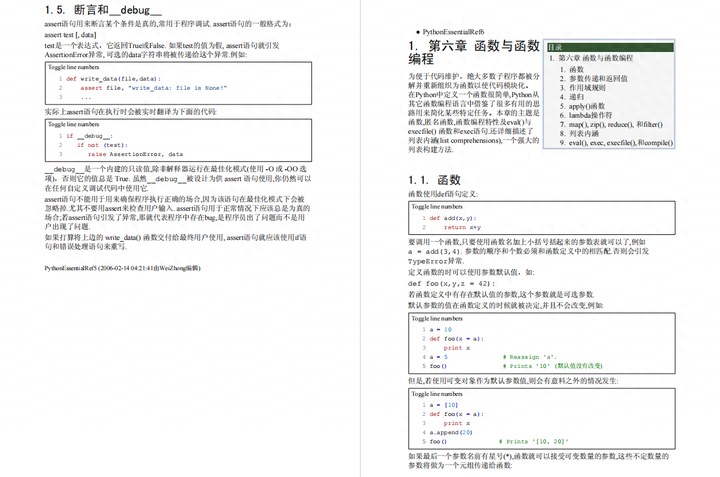Toggle line numbers above the __debug__ code block
The width and height of the screenshot is (720, 477).
click(x=73, y=124)
